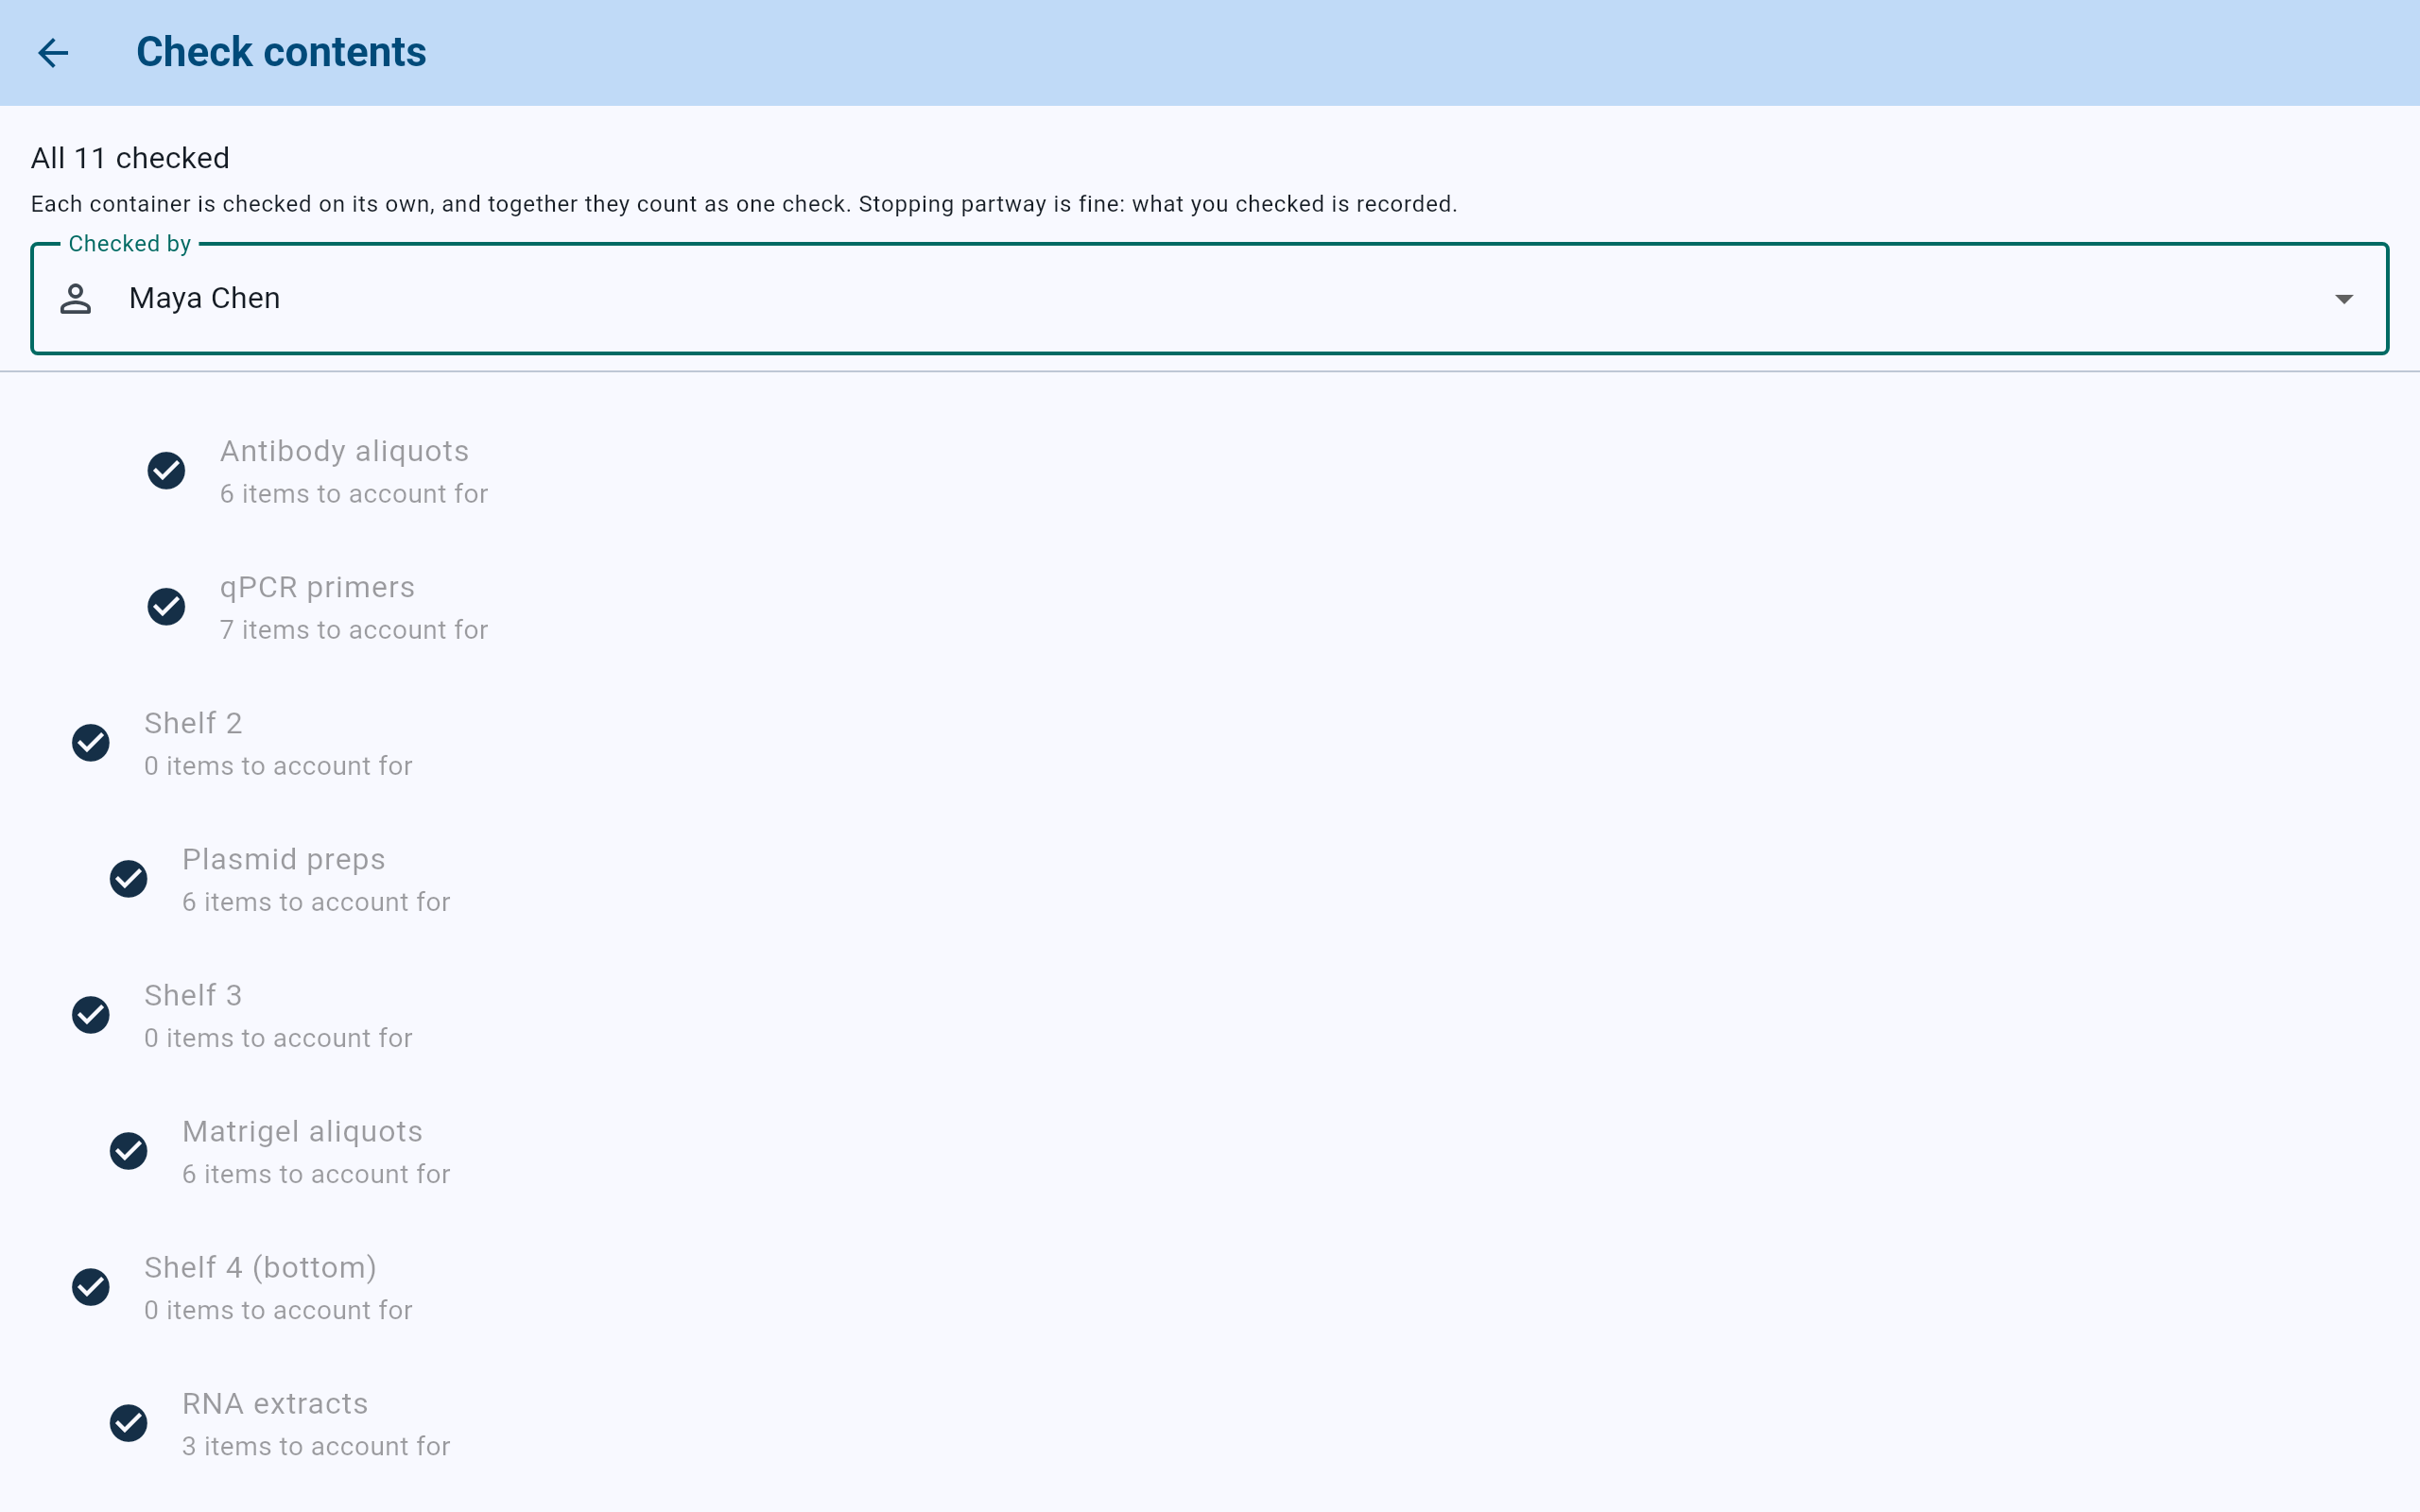The height and width of the screenshot is (1512, 2420).
Task: Click the 'Shelf 2' label
Action: pos(193,723)
